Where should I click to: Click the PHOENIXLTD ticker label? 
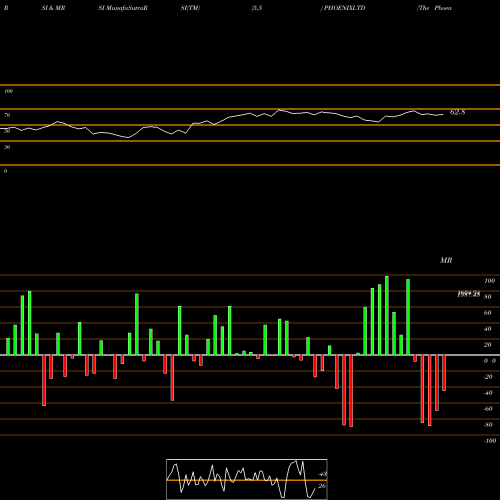point(345,8)
